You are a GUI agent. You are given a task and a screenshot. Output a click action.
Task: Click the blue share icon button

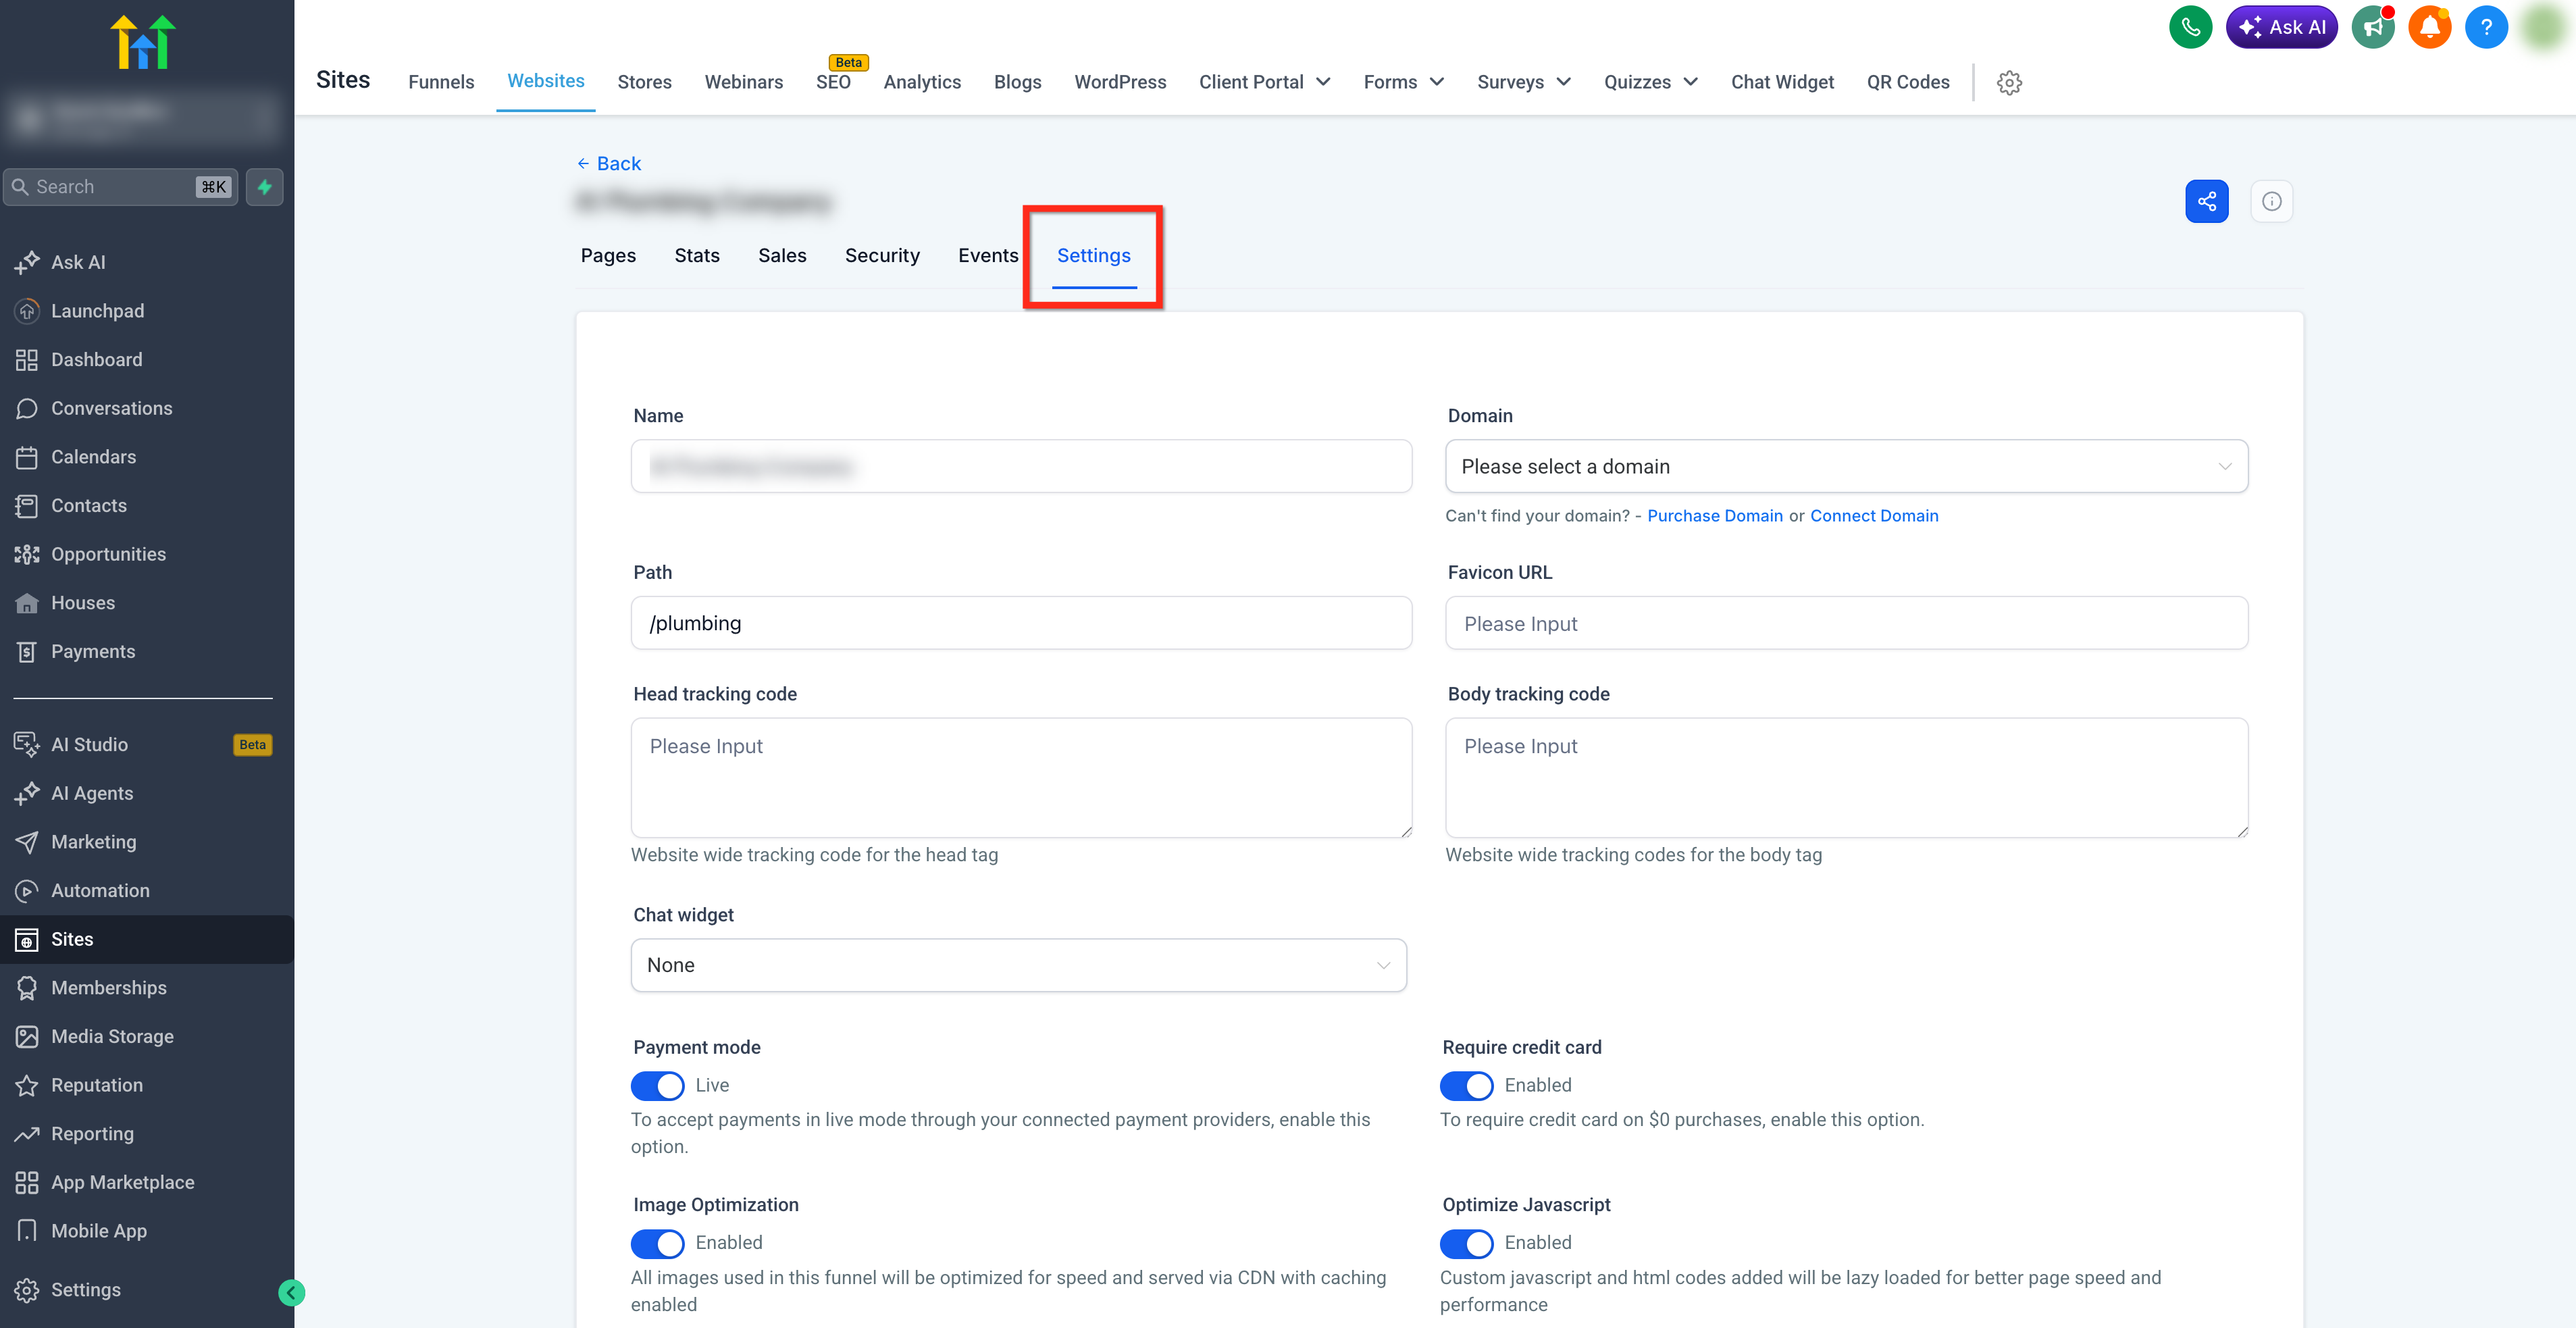coord(2206,201)
